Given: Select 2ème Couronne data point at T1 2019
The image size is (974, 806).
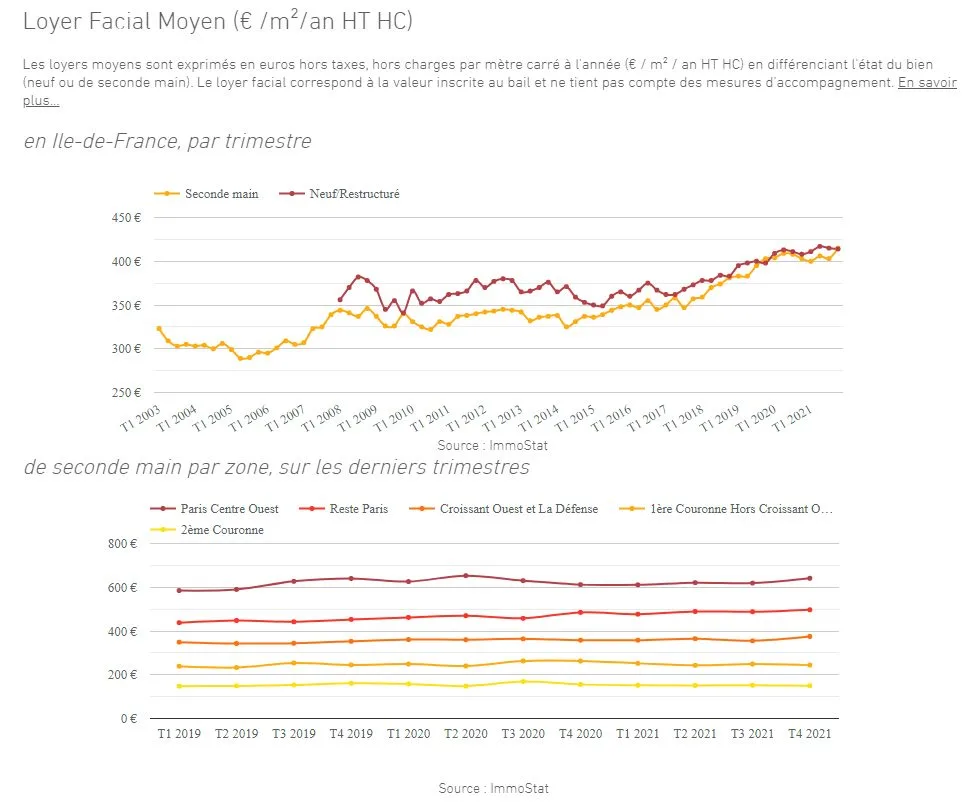Looking at the screenshot, I should coord(178,686).
